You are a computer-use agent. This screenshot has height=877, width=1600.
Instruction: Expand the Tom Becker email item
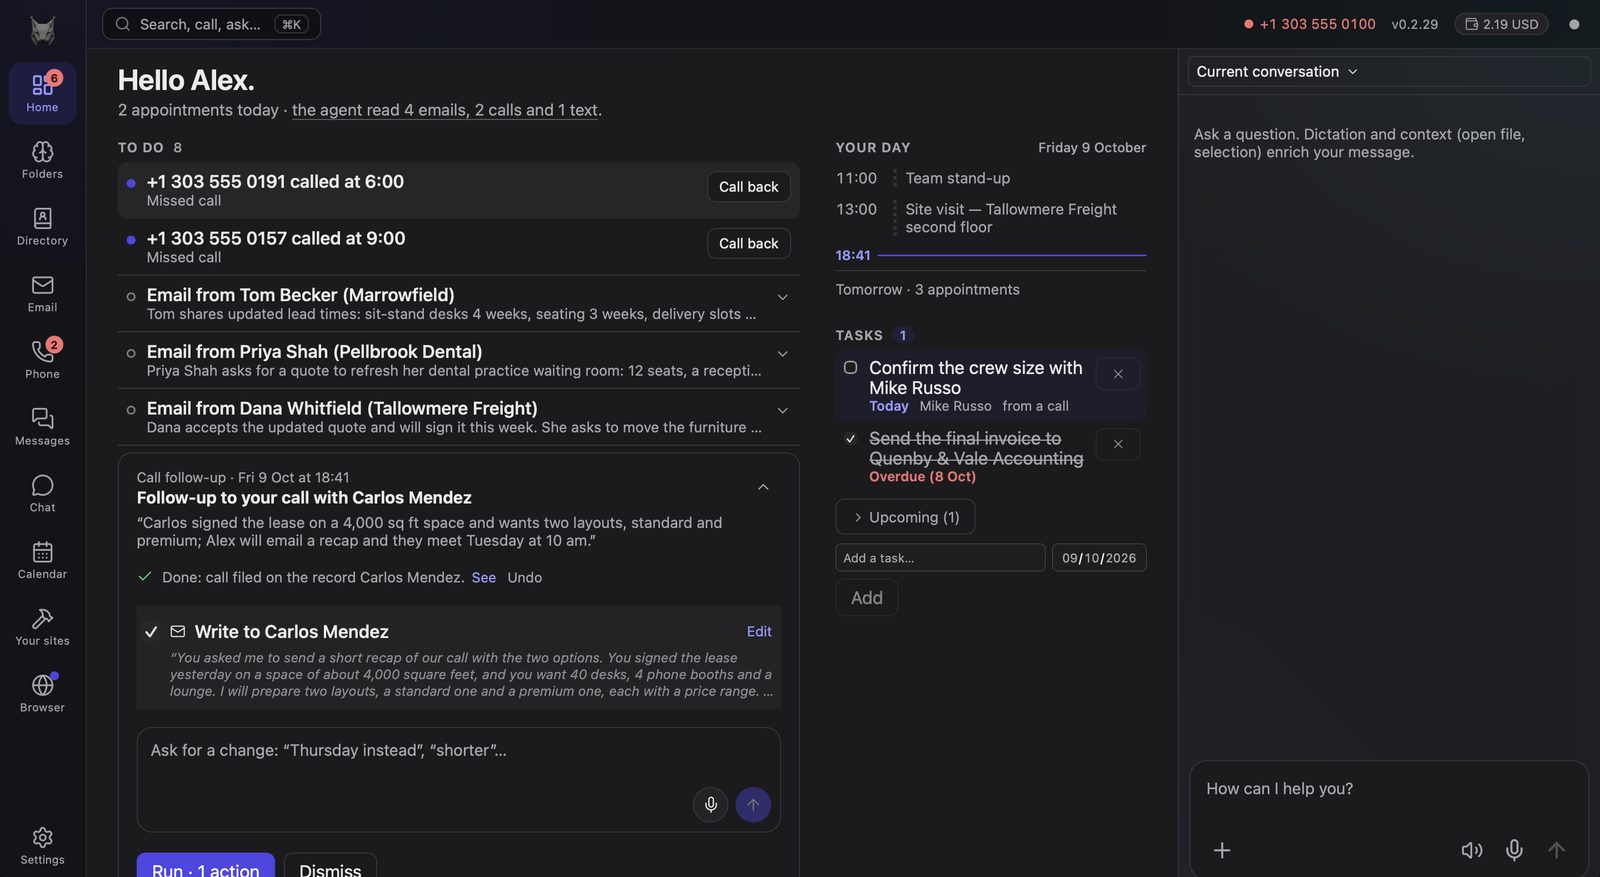tap(783, 297)
